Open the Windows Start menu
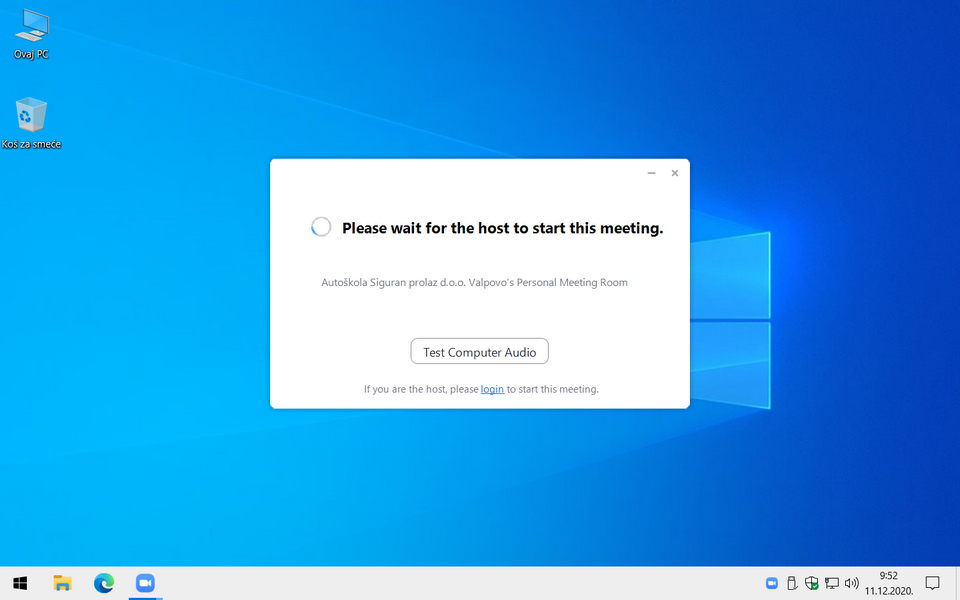This screenshot has height=600, width=960. coord(20,583)
